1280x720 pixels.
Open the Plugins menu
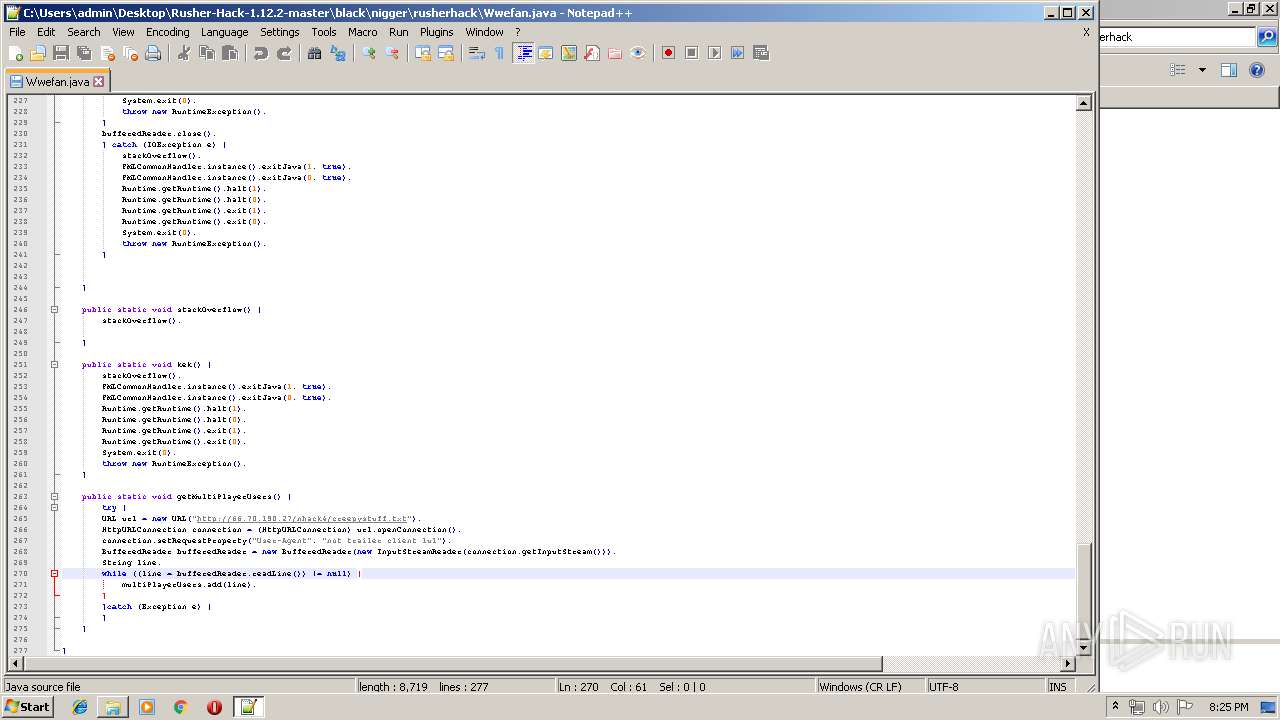(436, 32)
